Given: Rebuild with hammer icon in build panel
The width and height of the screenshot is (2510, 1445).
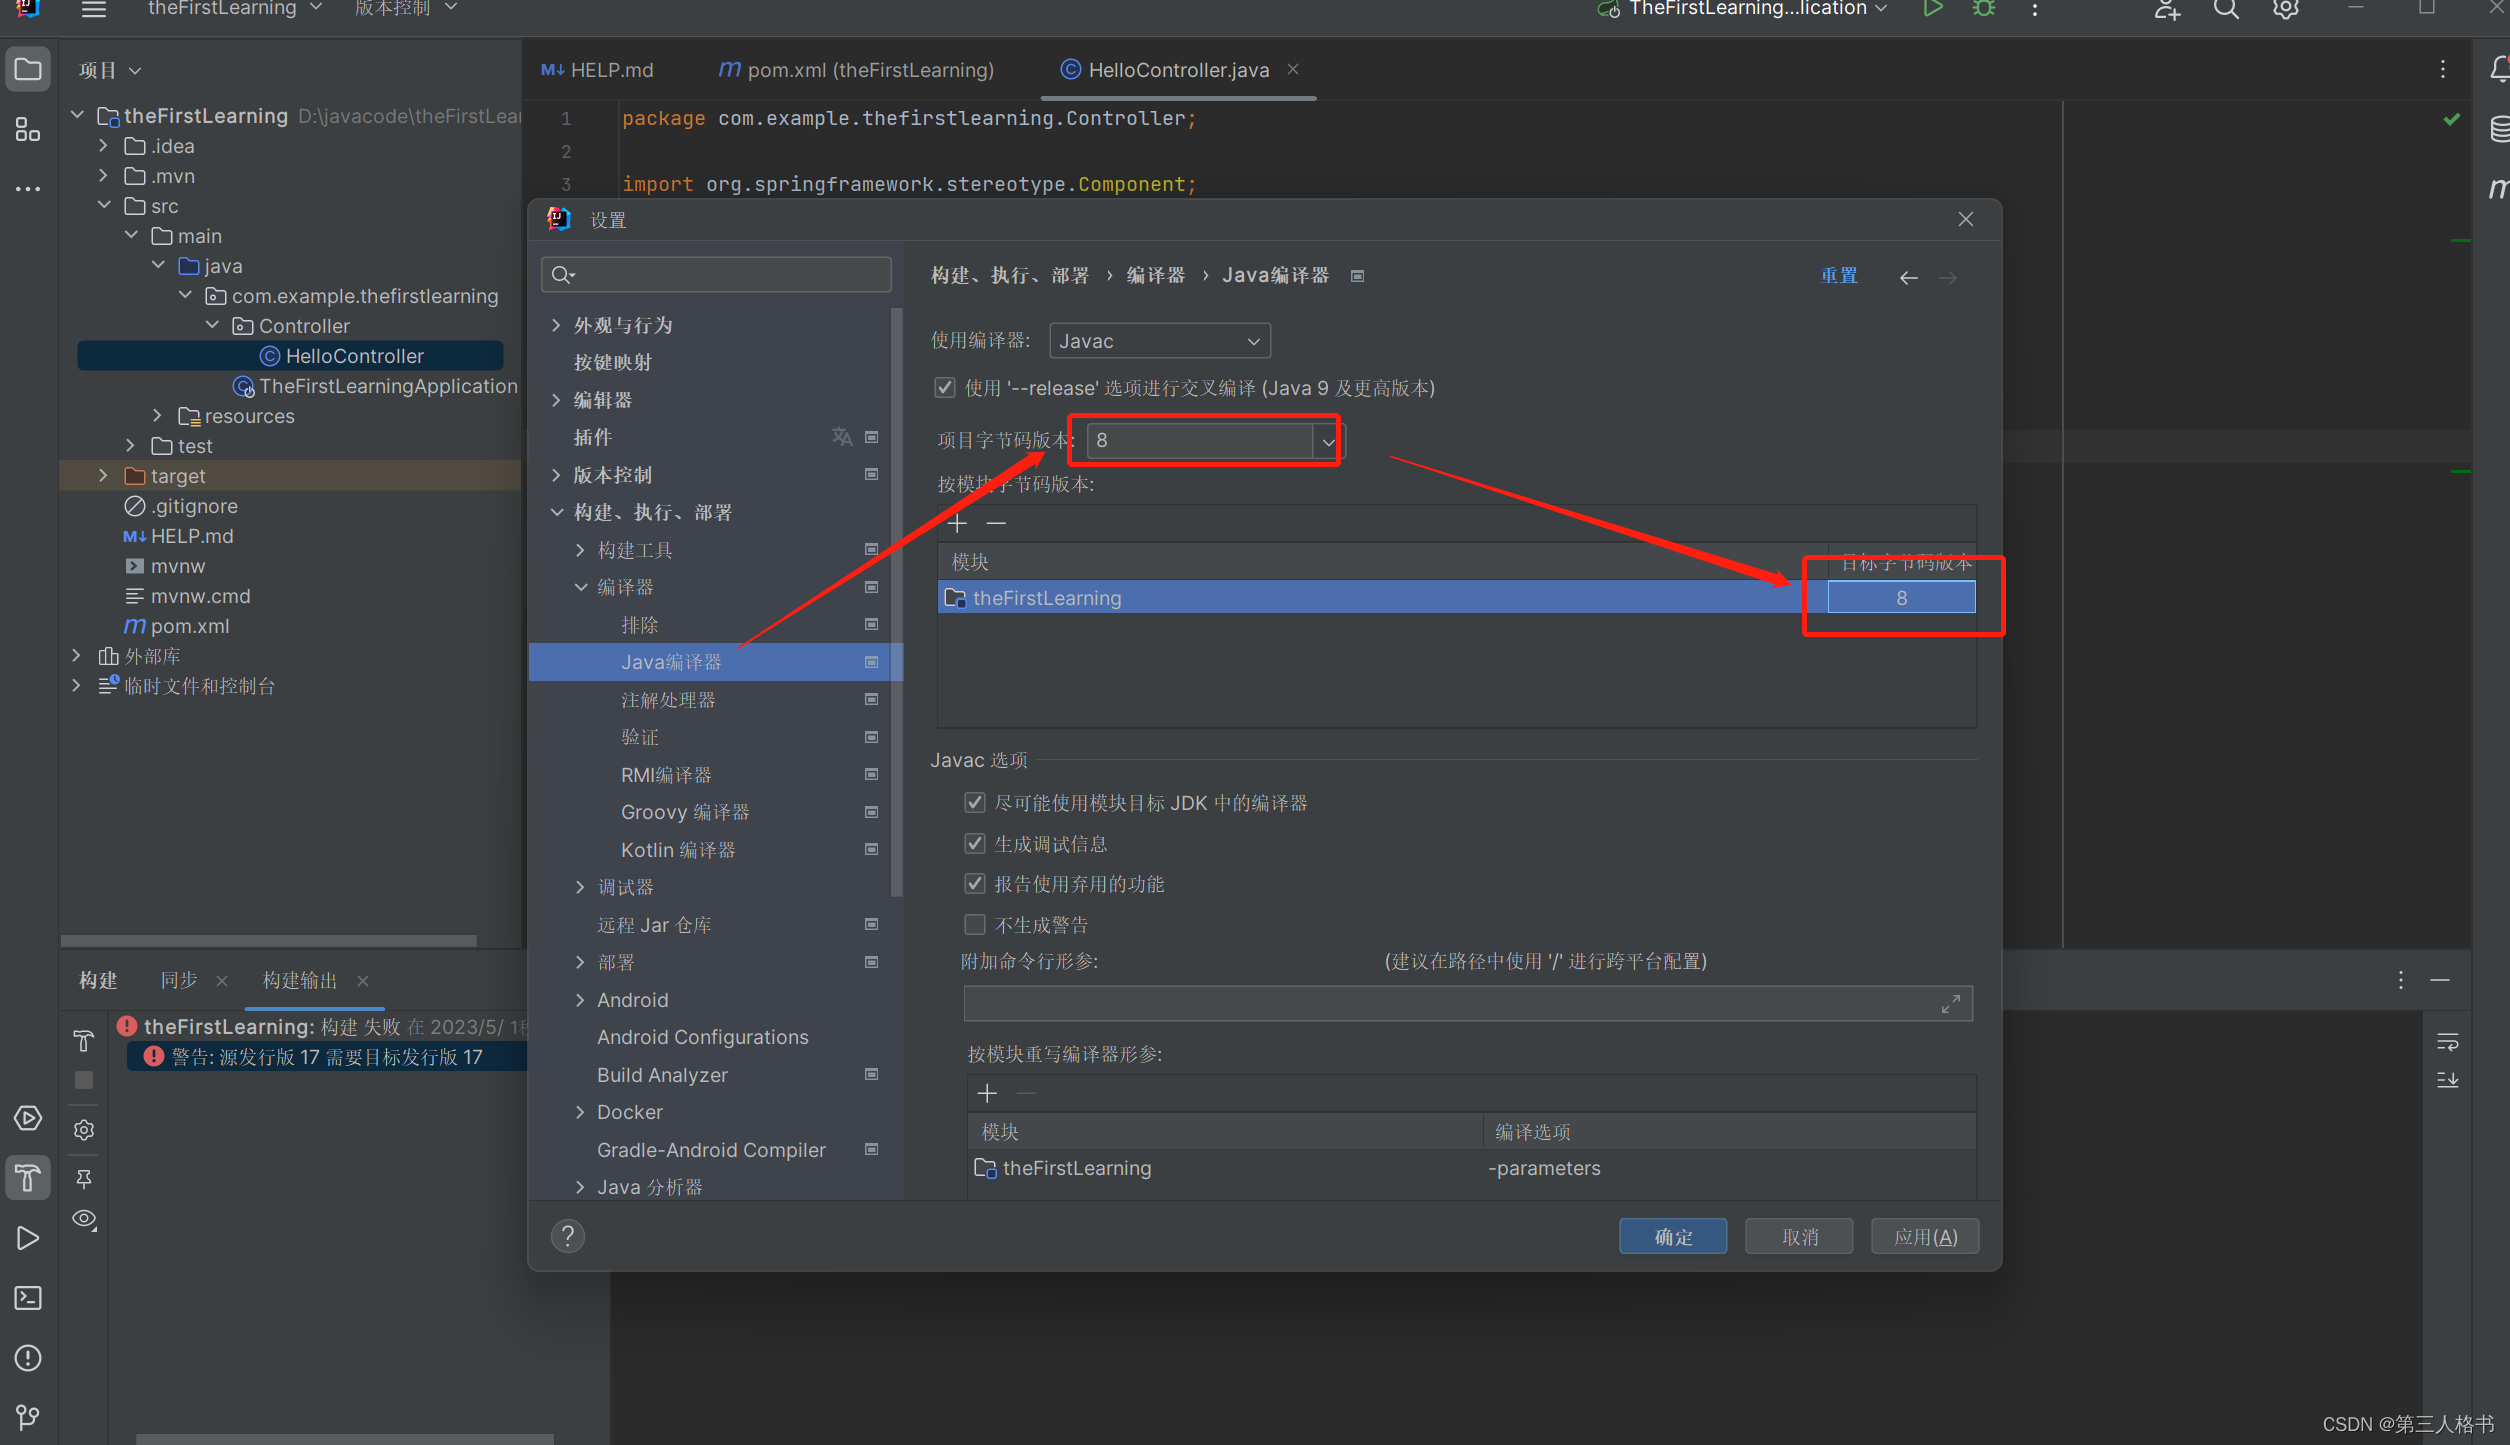Looking at the screenshot, I should [84, 1041].
